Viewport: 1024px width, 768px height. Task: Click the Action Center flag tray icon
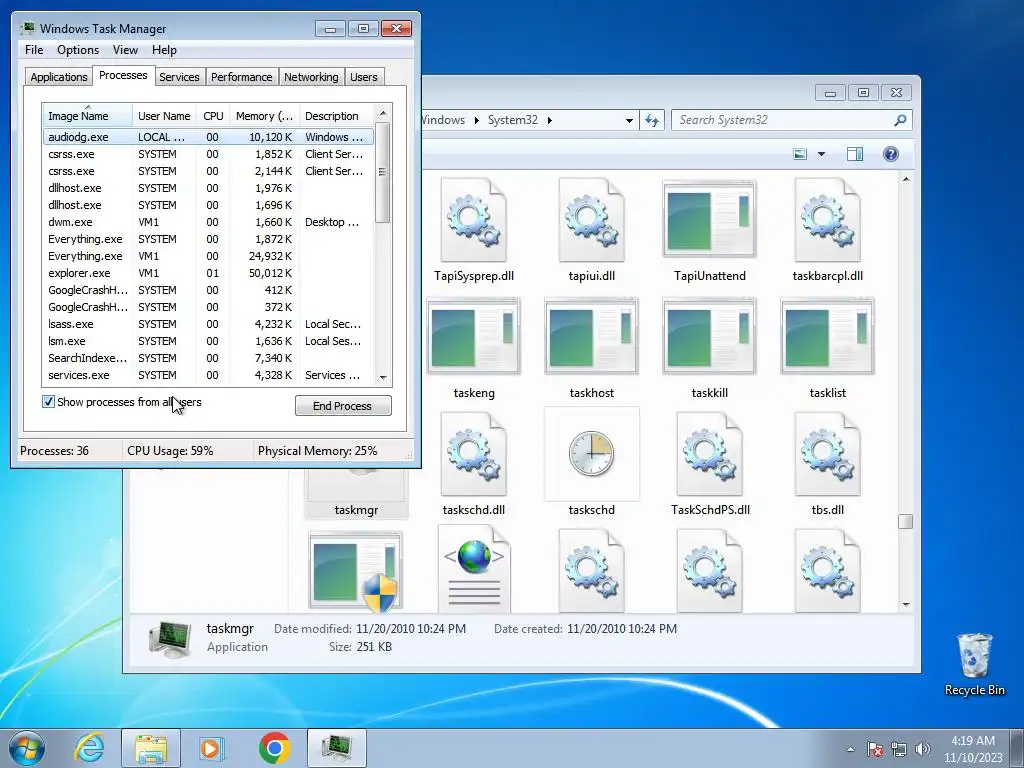pos(875,749)
